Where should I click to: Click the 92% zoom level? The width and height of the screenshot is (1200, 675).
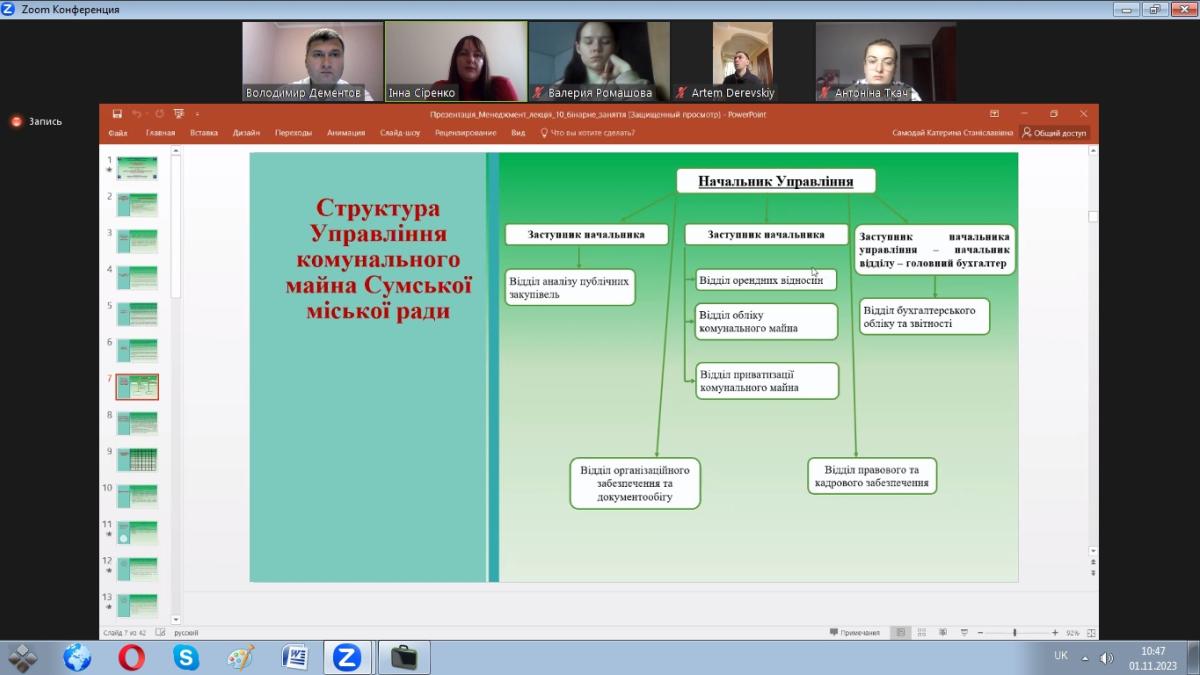[x=1073, y=633]
